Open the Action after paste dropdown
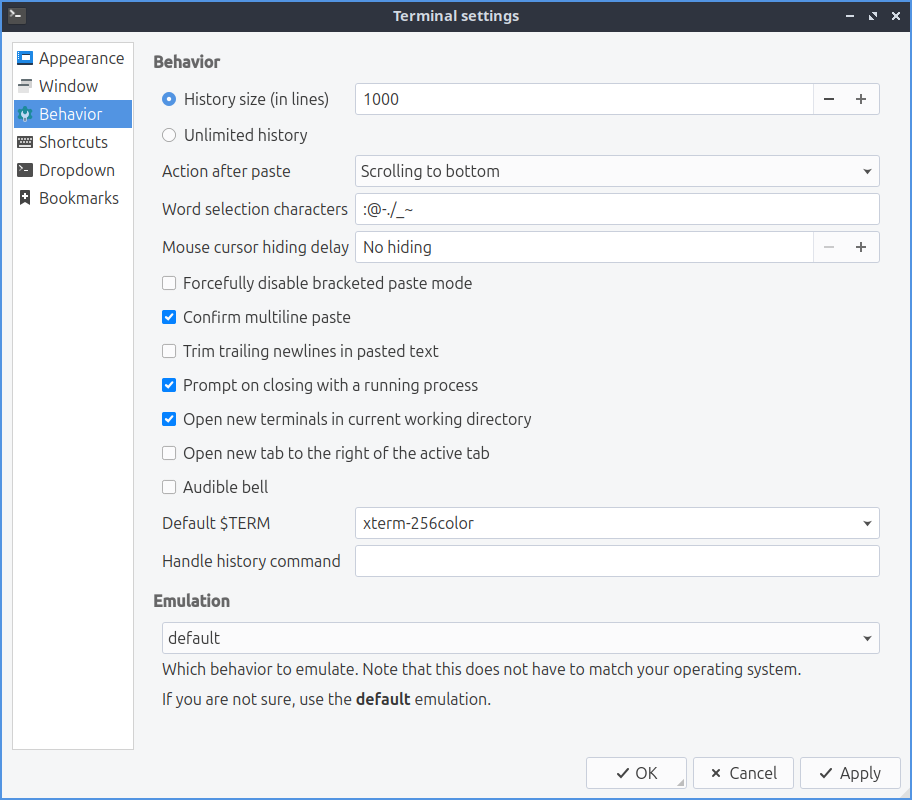 pos(617,171)
